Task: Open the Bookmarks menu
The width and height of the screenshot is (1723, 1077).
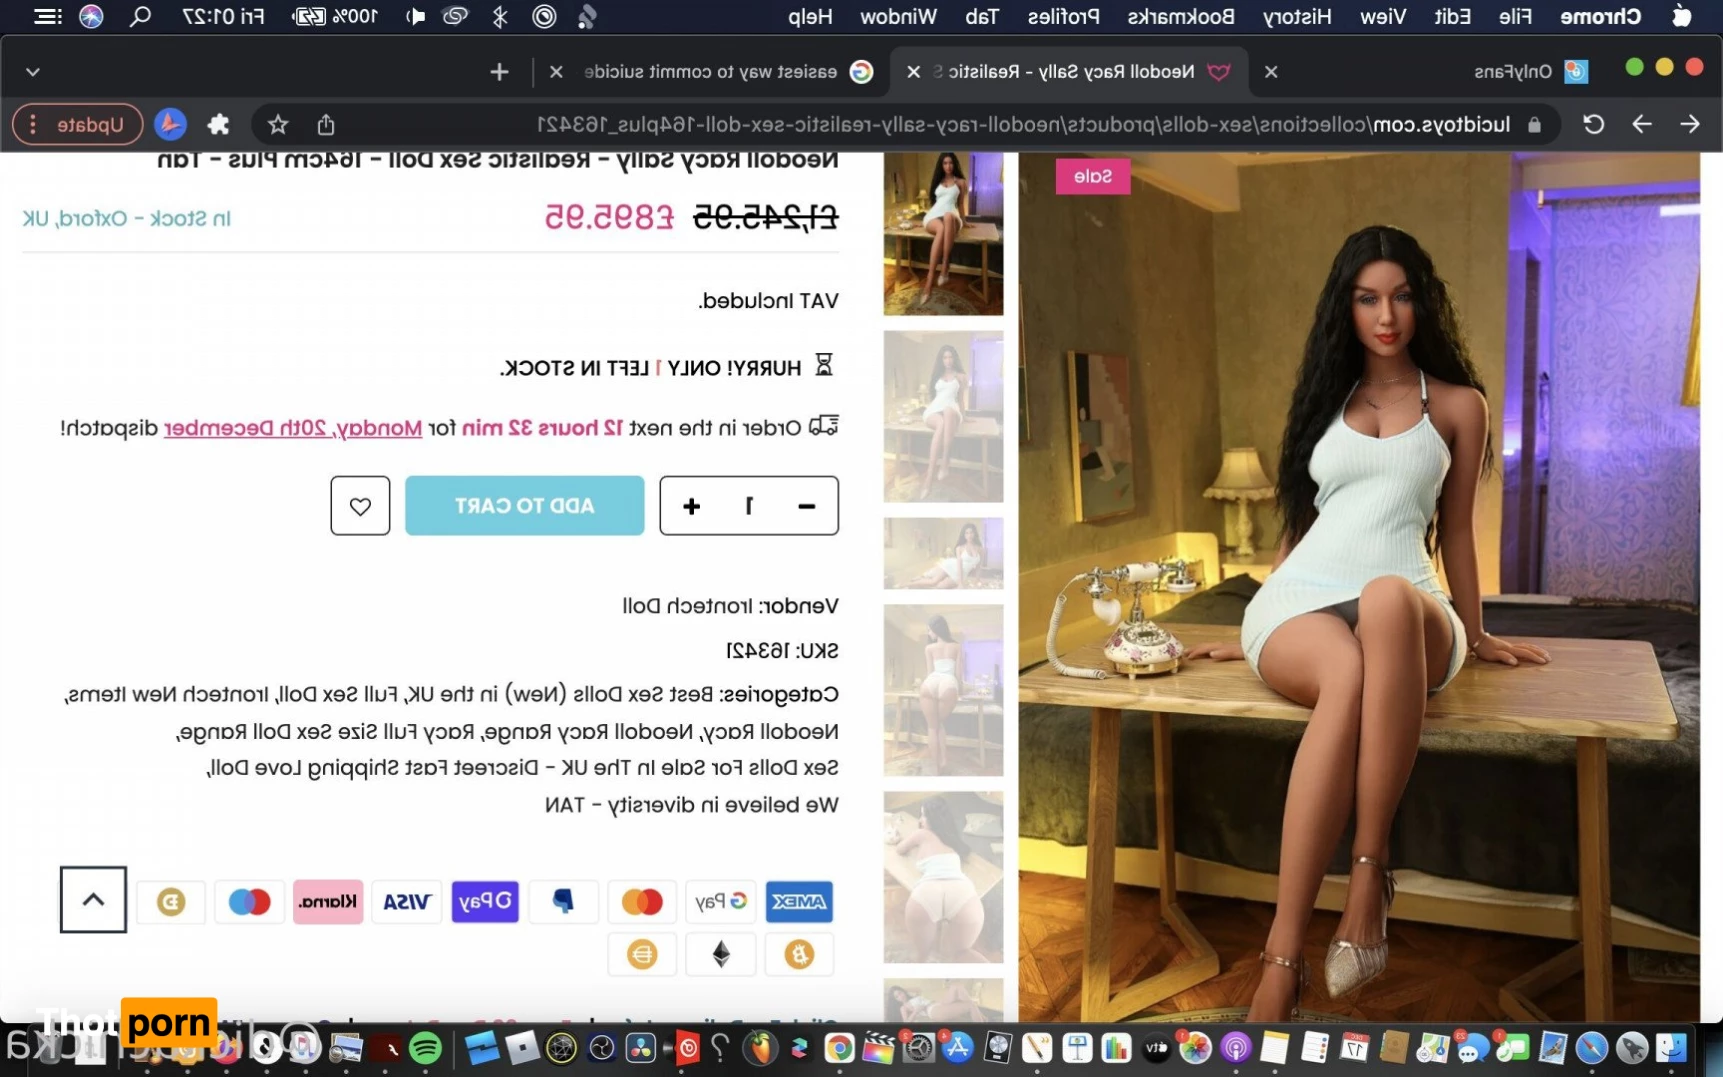Action: click(x=1180, y=17)
